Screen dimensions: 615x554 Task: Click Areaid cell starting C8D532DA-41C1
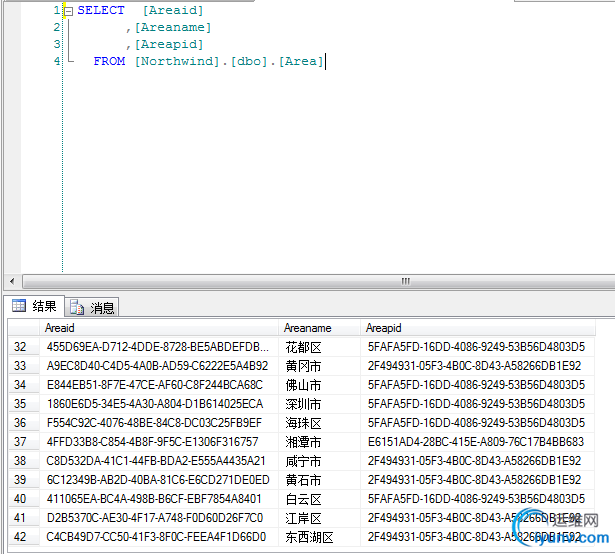(159, 461)
